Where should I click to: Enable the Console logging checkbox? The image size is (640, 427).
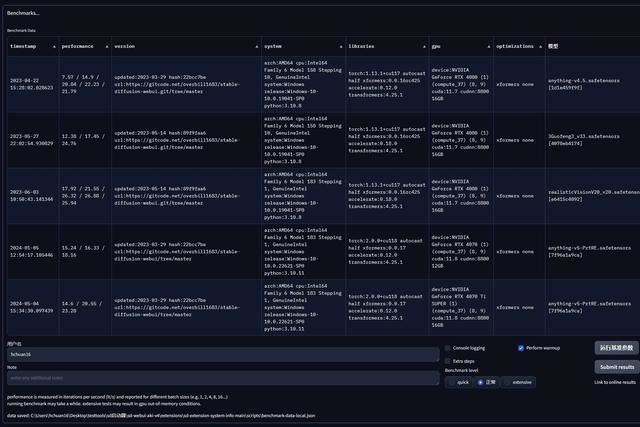point(448,348)
